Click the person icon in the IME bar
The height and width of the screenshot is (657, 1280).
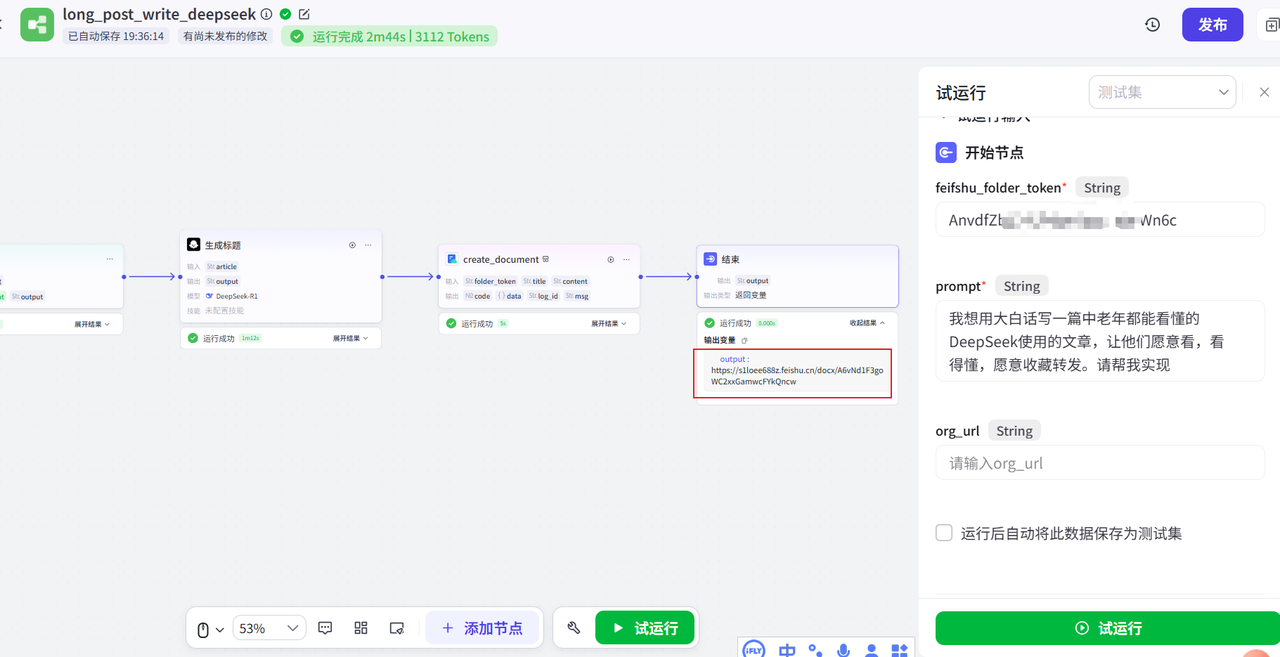click(872, 651)
